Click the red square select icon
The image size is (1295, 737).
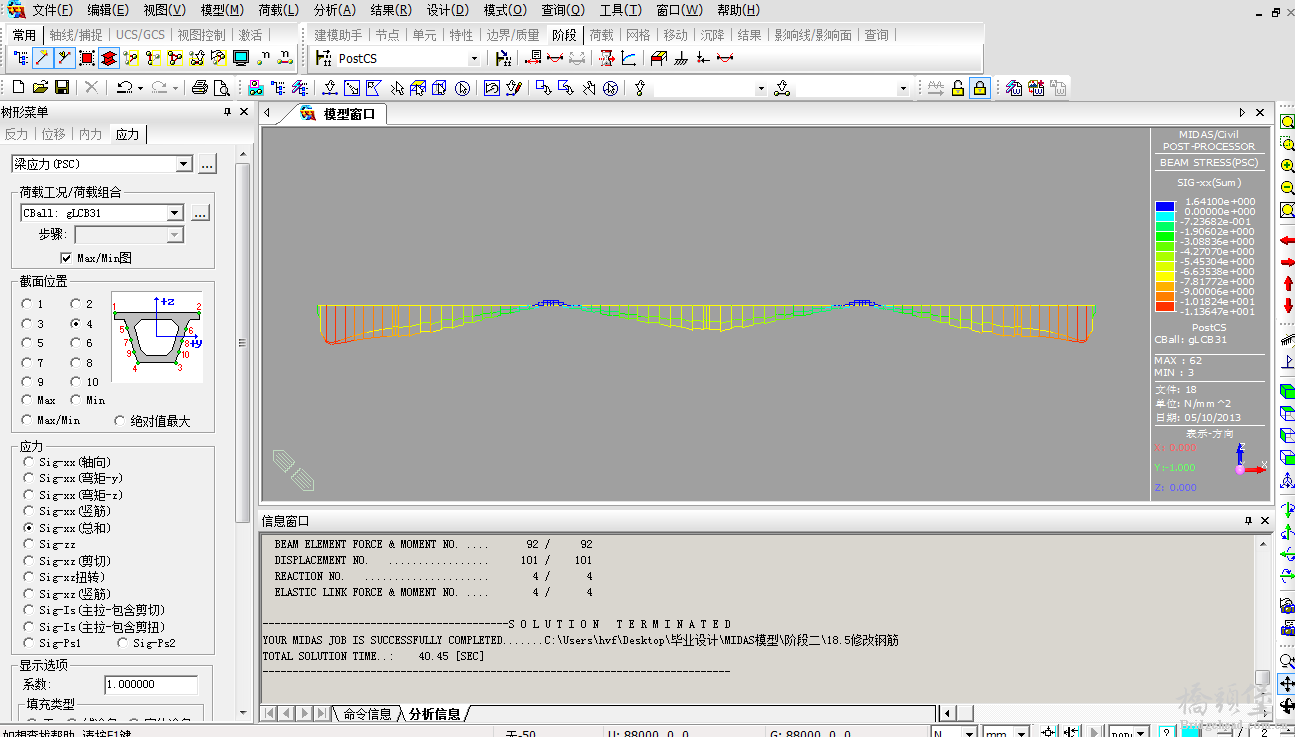click(87, 59)
